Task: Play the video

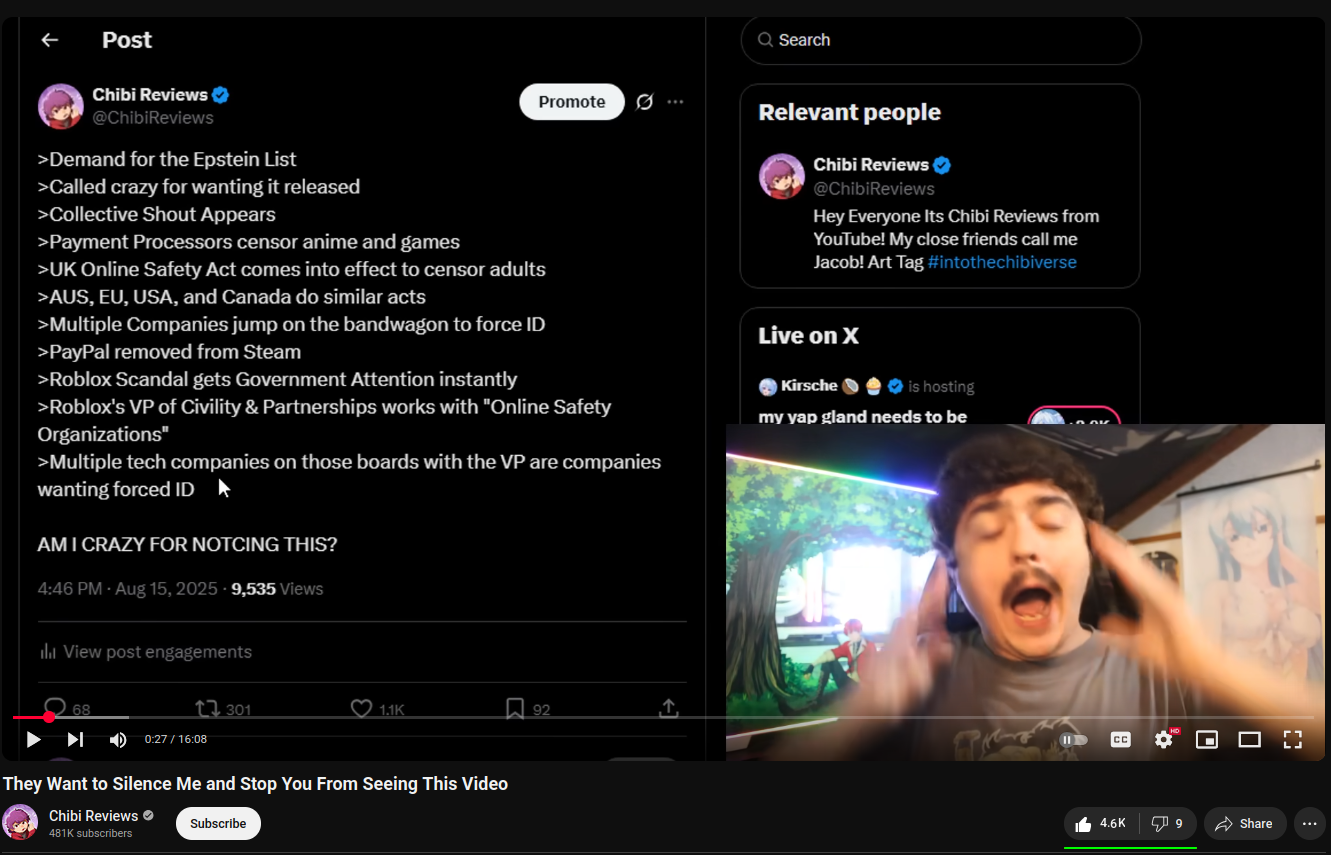Action: click(x=33, y=739)
